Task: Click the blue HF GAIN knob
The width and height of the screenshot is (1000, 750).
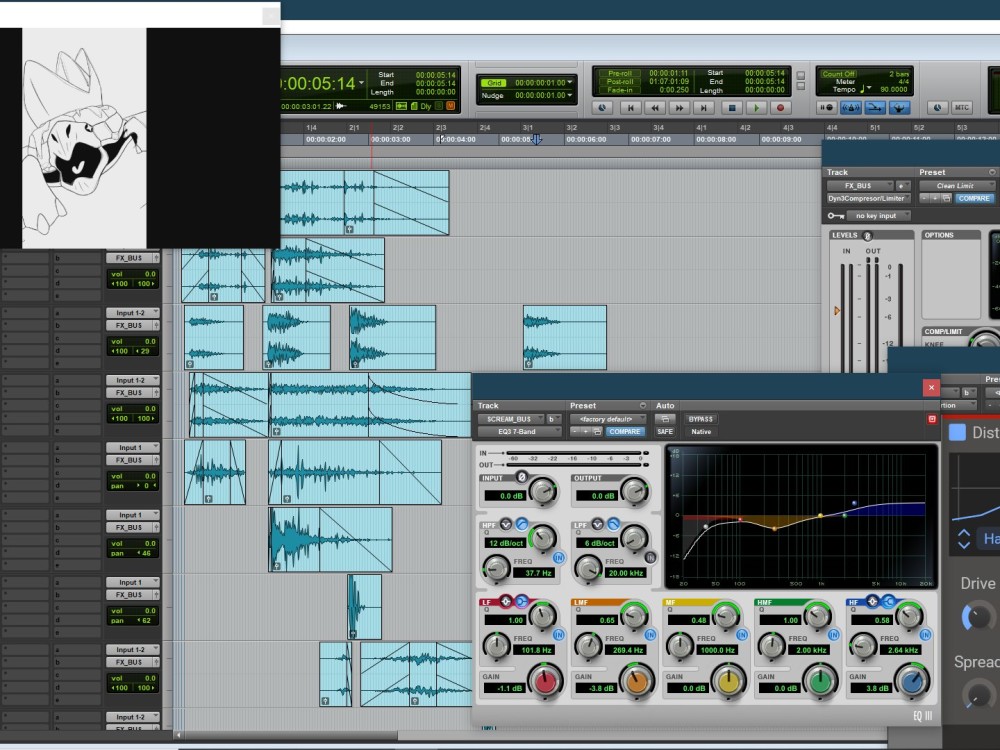Action: tap(912, 681)
